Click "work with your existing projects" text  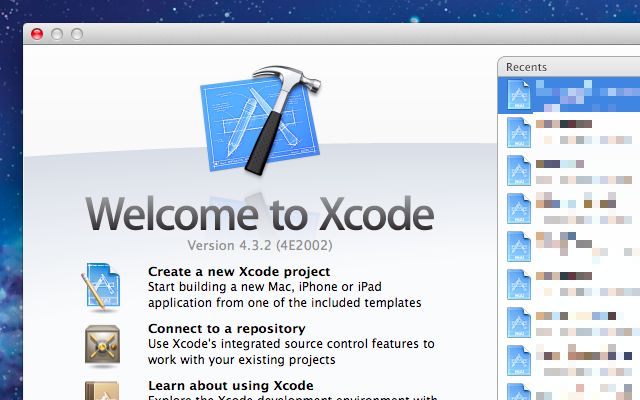[x=242, y=360]
